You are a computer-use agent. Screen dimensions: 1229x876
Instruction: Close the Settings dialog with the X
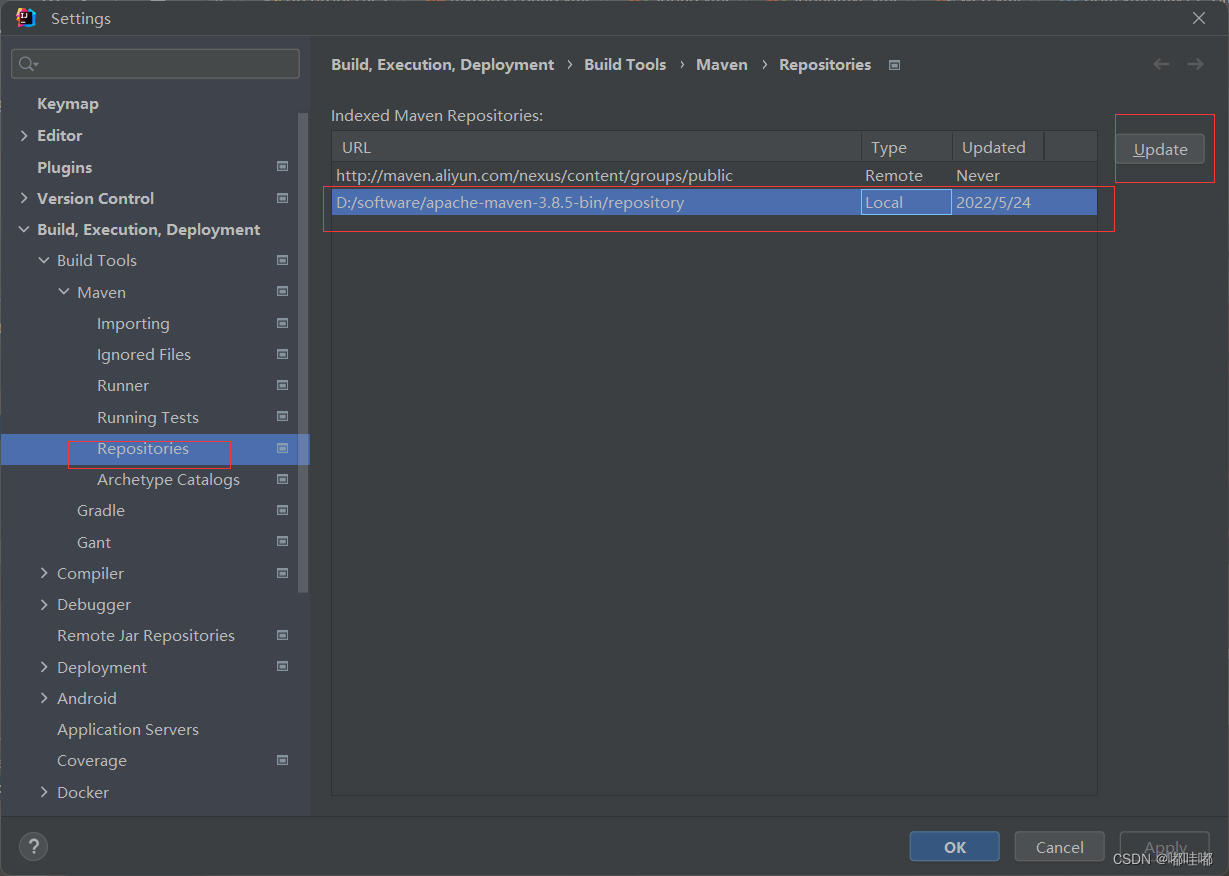(x=1199, y=18)
